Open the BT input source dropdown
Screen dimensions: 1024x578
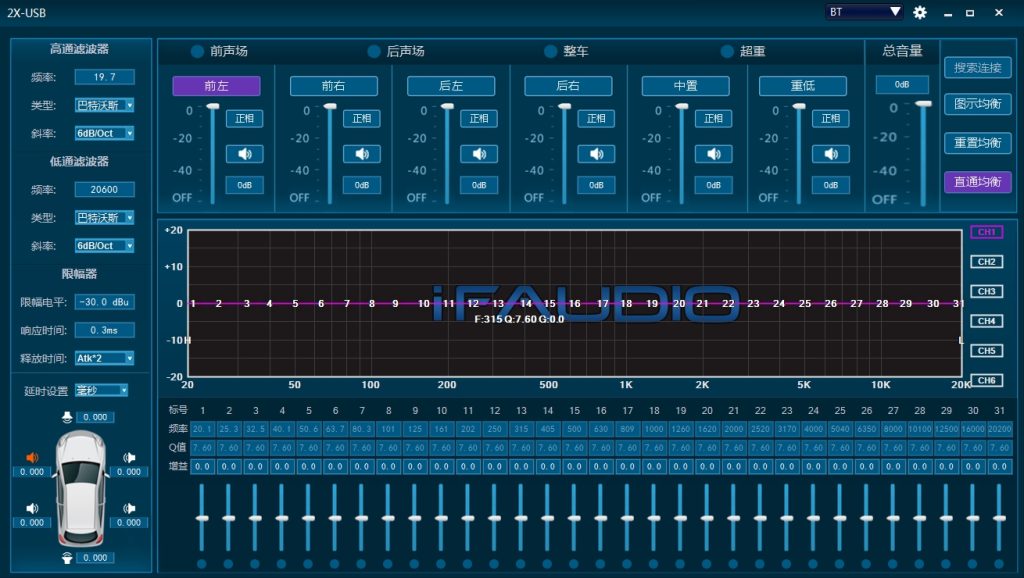(x=864, y=12)
